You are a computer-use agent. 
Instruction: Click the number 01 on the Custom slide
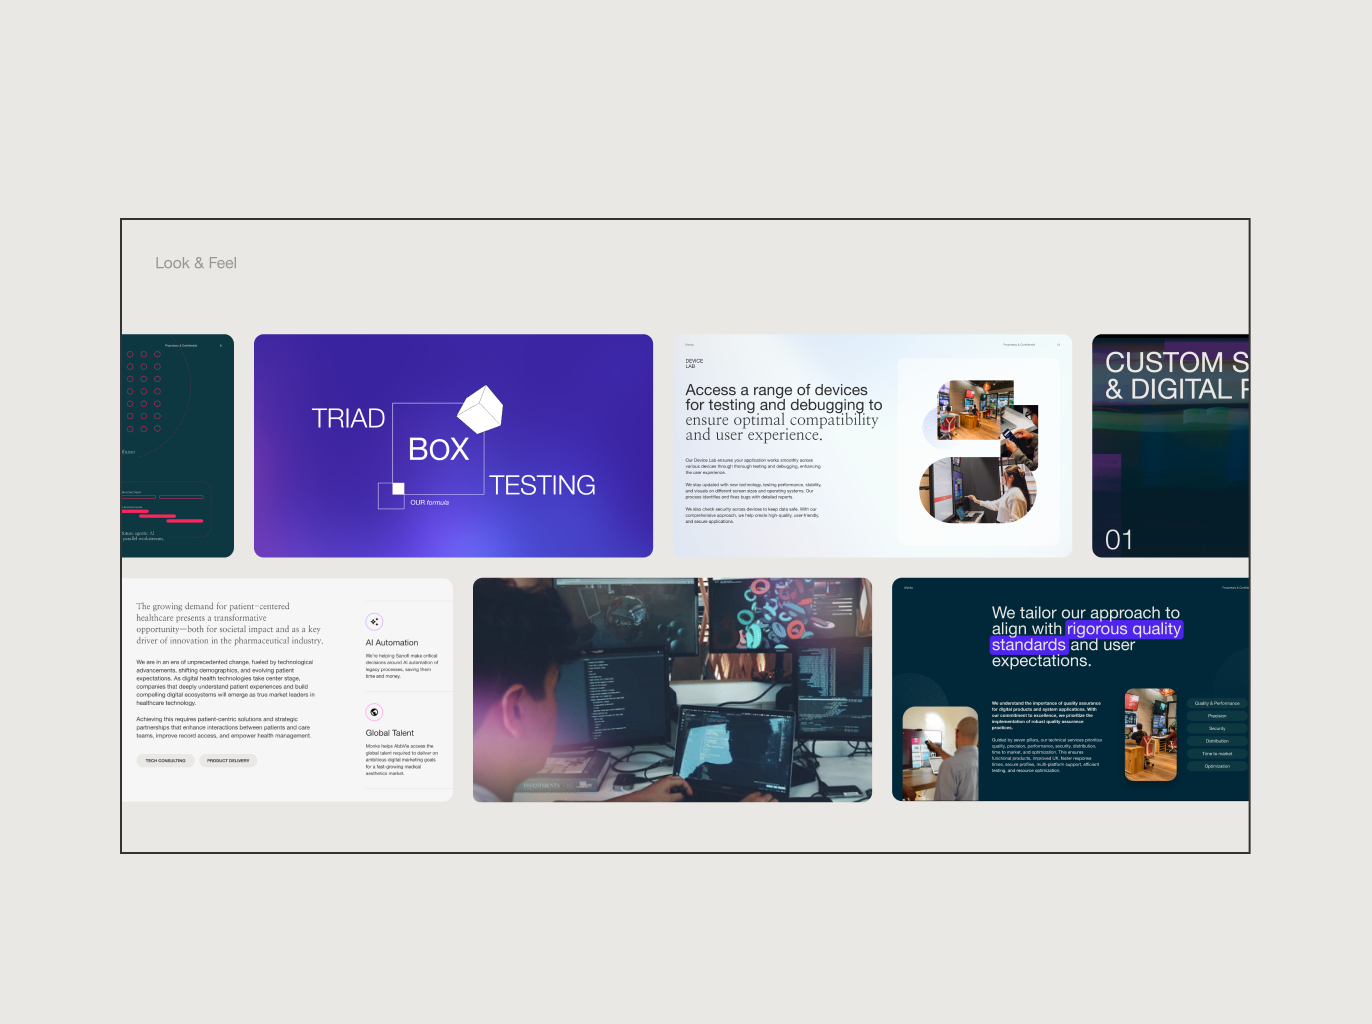(x=1119, y=541)
